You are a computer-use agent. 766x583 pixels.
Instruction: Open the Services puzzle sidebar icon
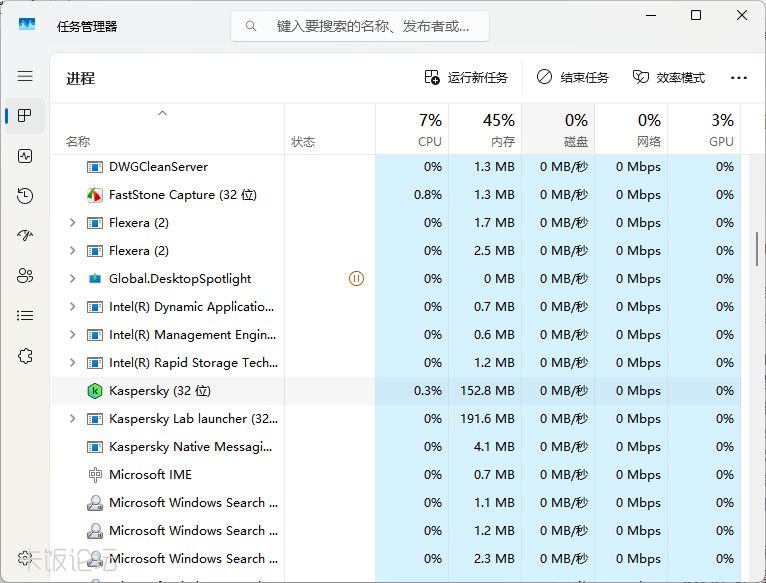pyautogui.click(x=25, y=356)
